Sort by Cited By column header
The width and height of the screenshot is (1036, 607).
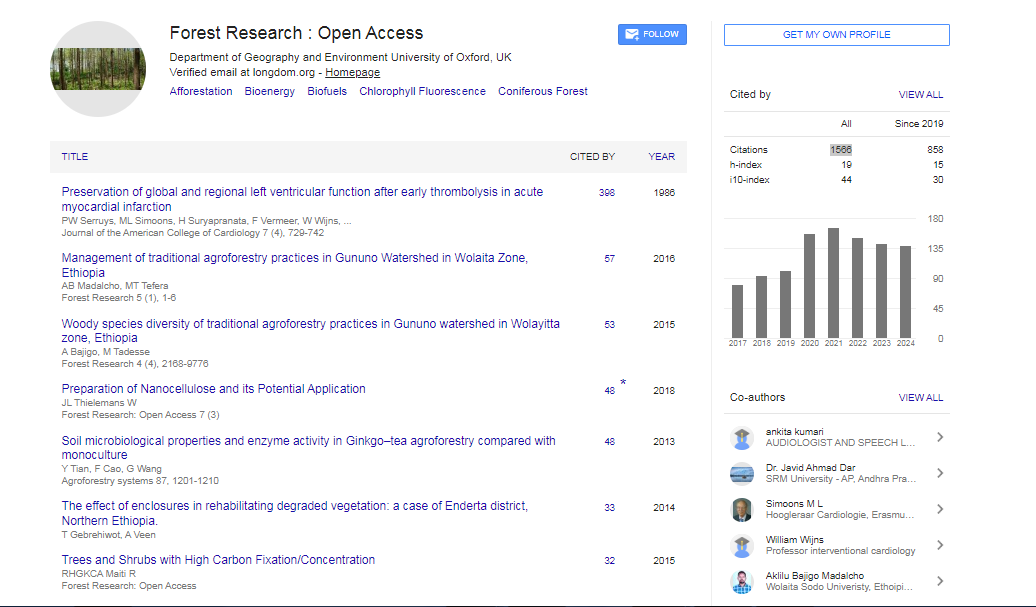tap(592, 157)
